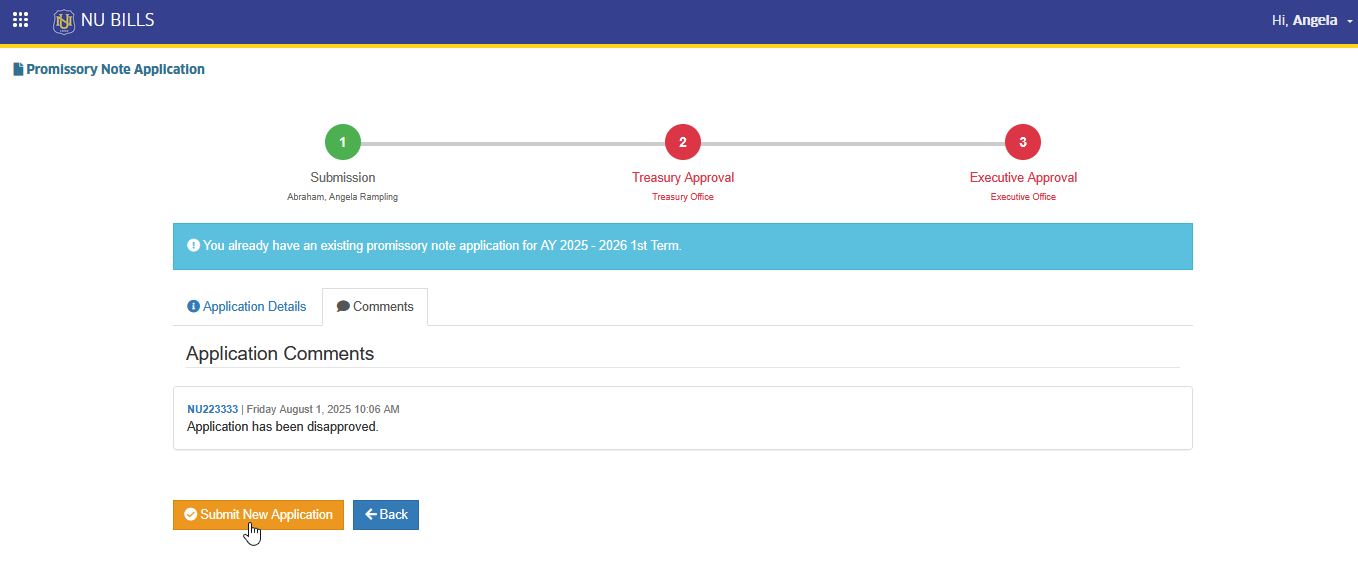Click the Executive Approval step label
This screenshot has width=1358, height=575.
pyautogui.click(x=1023, y=178)
